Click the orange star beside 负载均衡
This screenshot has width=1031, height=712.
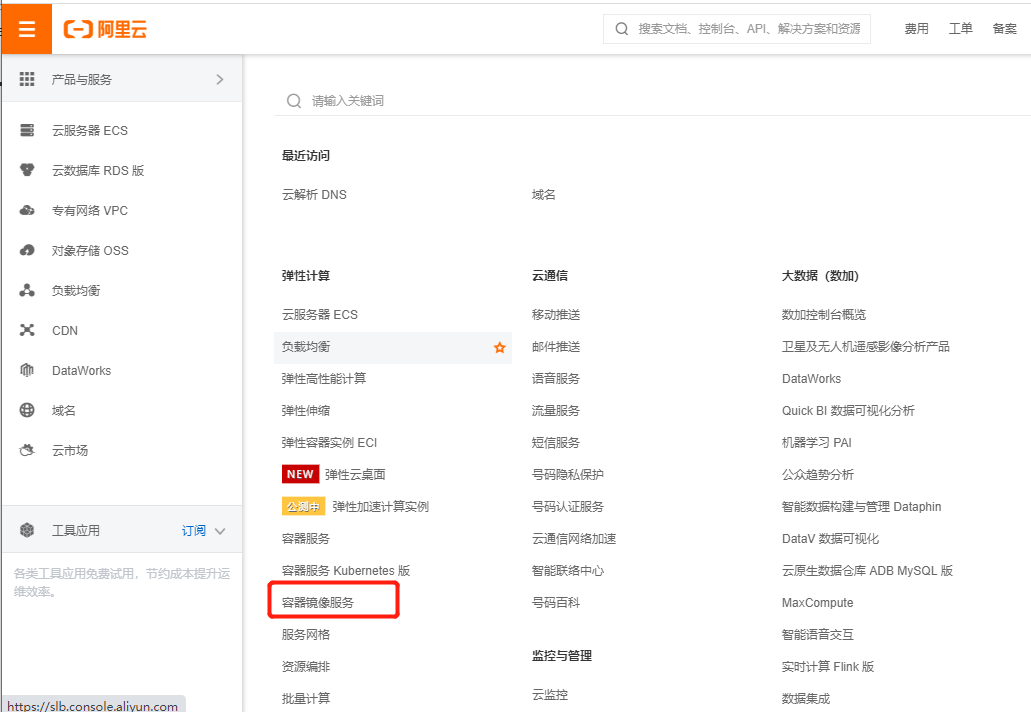click(x=500, y=347)
